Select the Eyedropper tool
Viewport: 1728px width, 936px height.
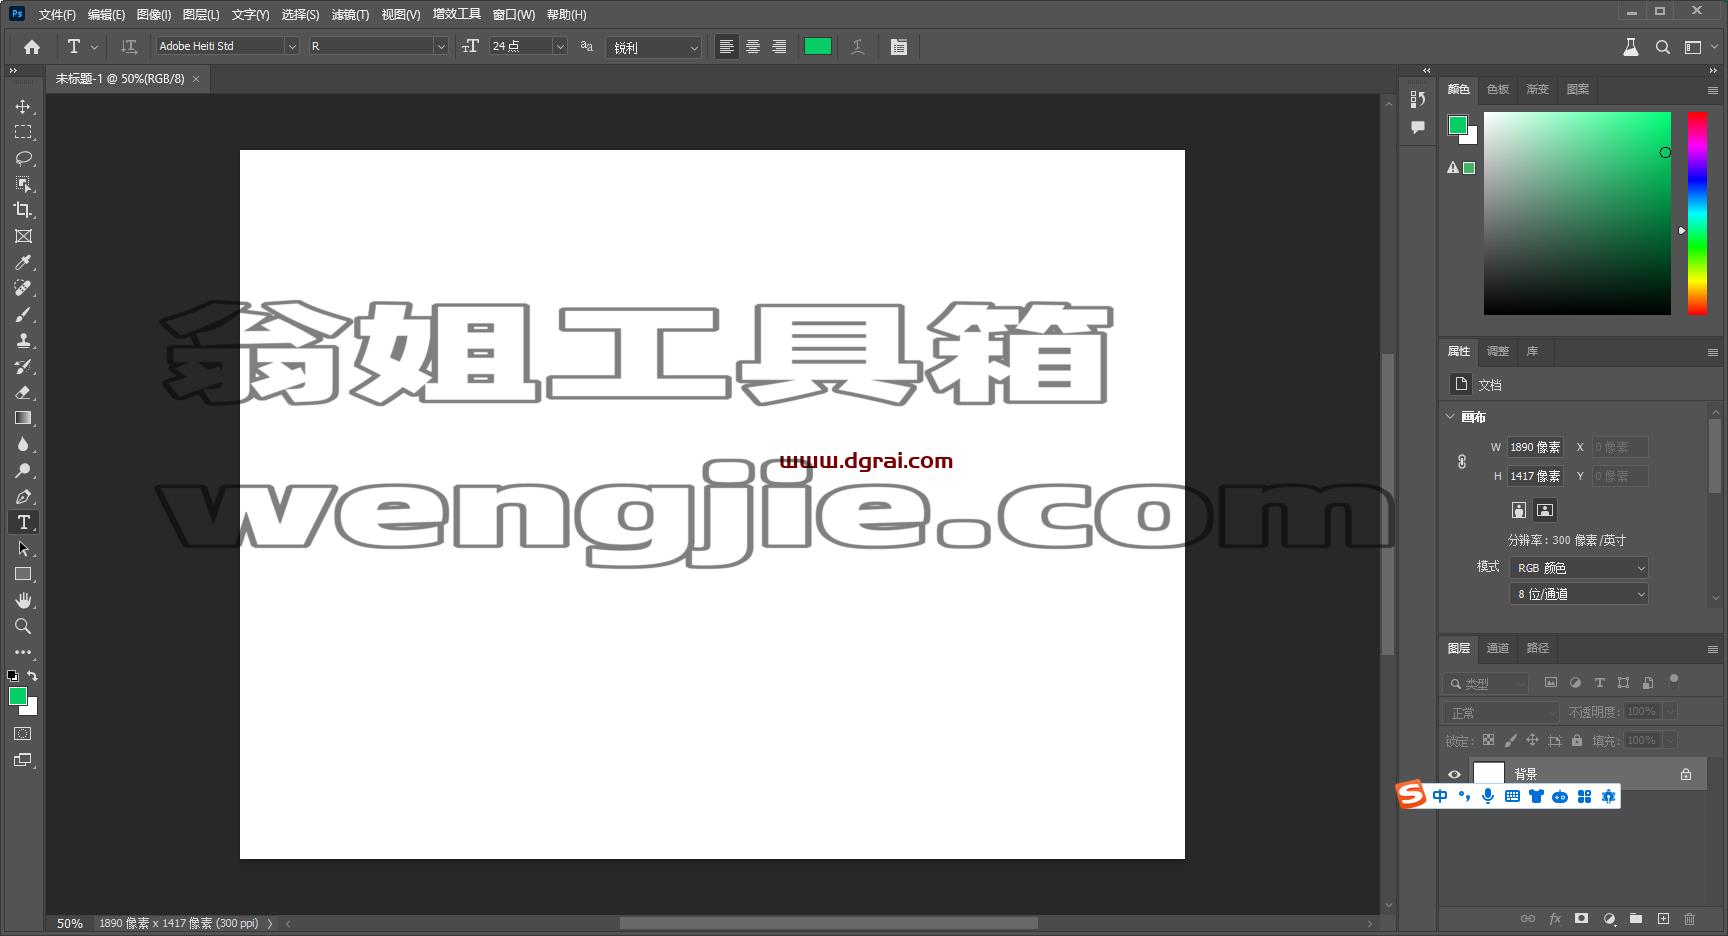tap(23, 262)
